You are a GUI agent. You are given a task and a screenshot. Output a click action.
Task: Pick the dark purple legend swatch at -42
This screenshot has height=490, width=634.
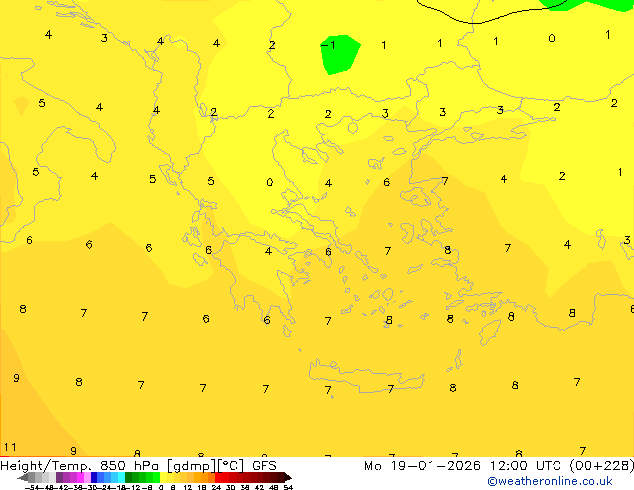tap(59, 477)
